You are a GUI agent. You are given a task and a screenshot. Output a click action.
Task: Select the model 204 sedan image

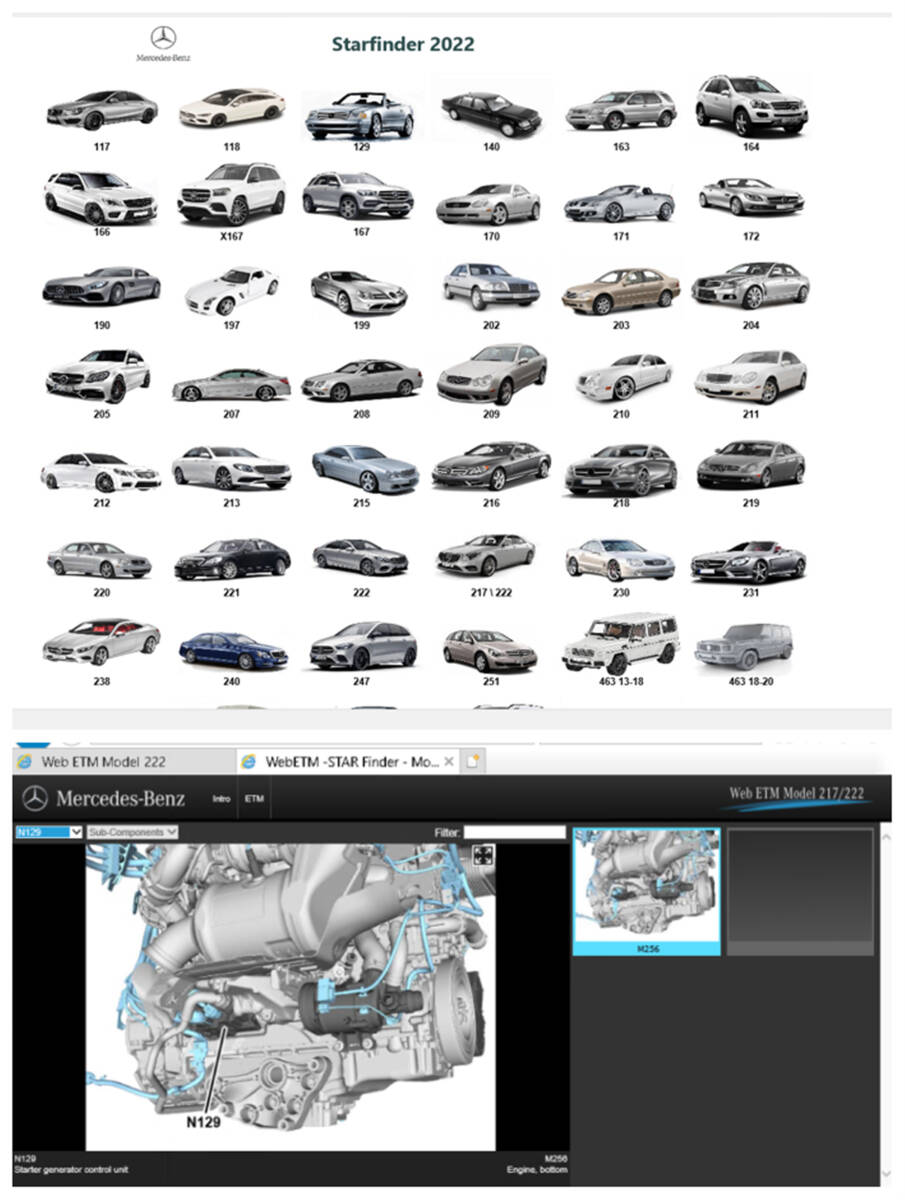(751, 285)
